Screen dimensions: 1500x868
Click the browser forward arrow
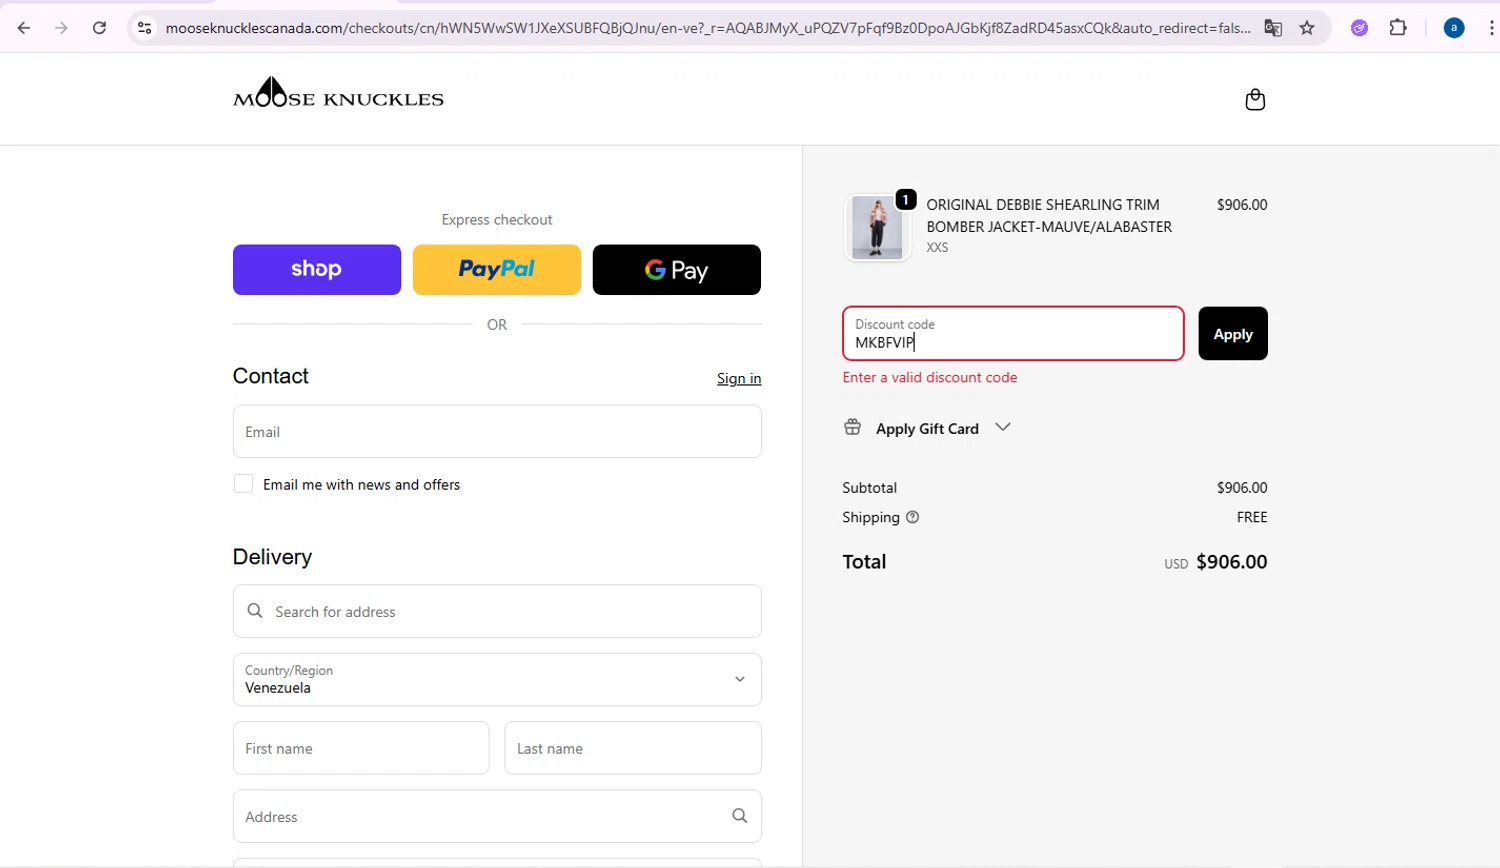pos(61,28)
